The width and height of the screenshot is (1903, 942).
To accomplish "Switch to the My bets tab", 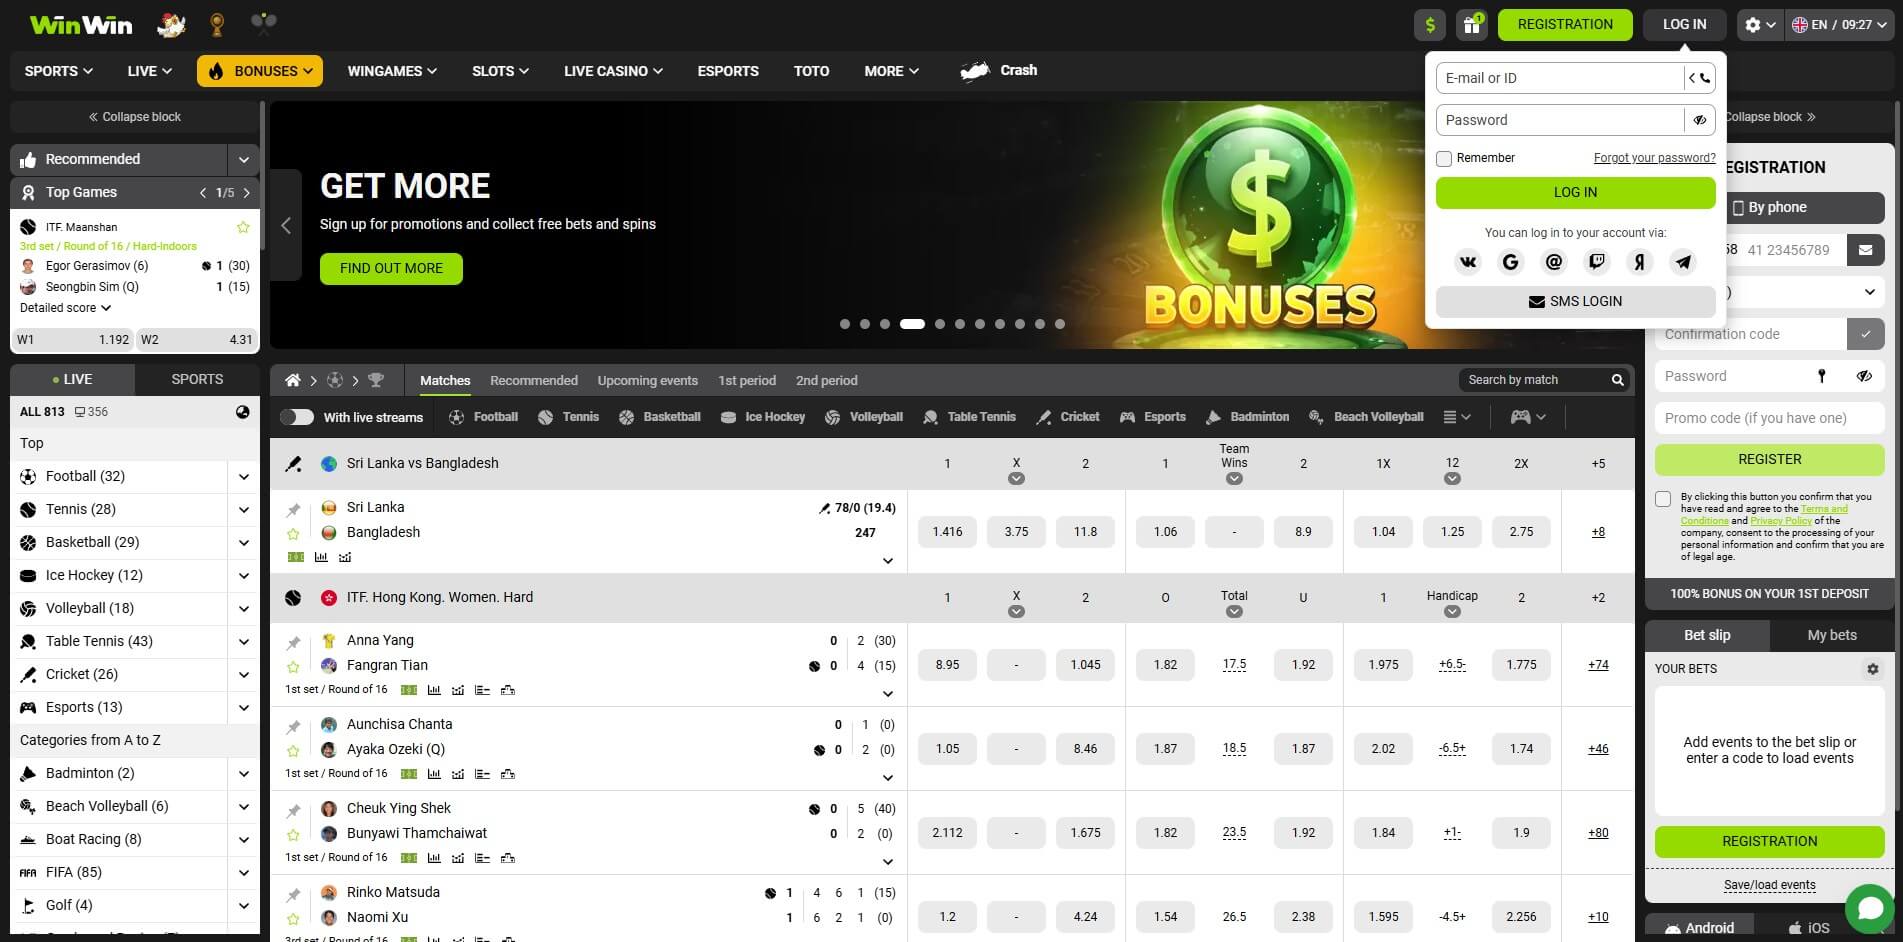I will [x=1831, y=635].
